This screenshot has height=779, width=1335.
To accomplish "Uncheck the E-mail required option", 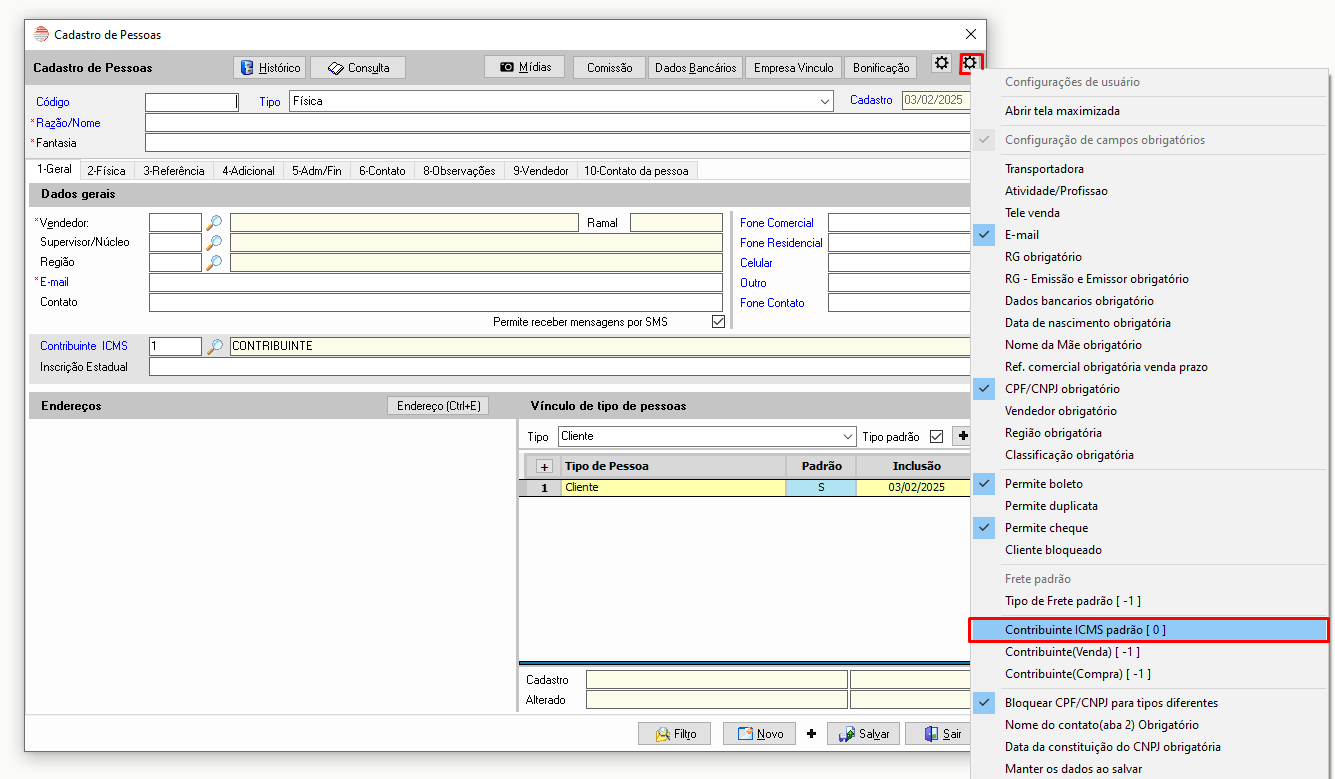I will tap(1149, 235).
